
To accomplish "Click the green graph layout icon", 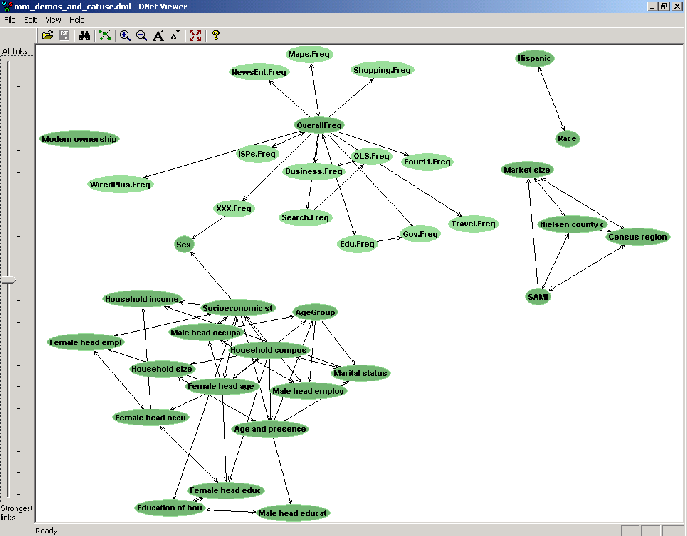I will (105, 35).
